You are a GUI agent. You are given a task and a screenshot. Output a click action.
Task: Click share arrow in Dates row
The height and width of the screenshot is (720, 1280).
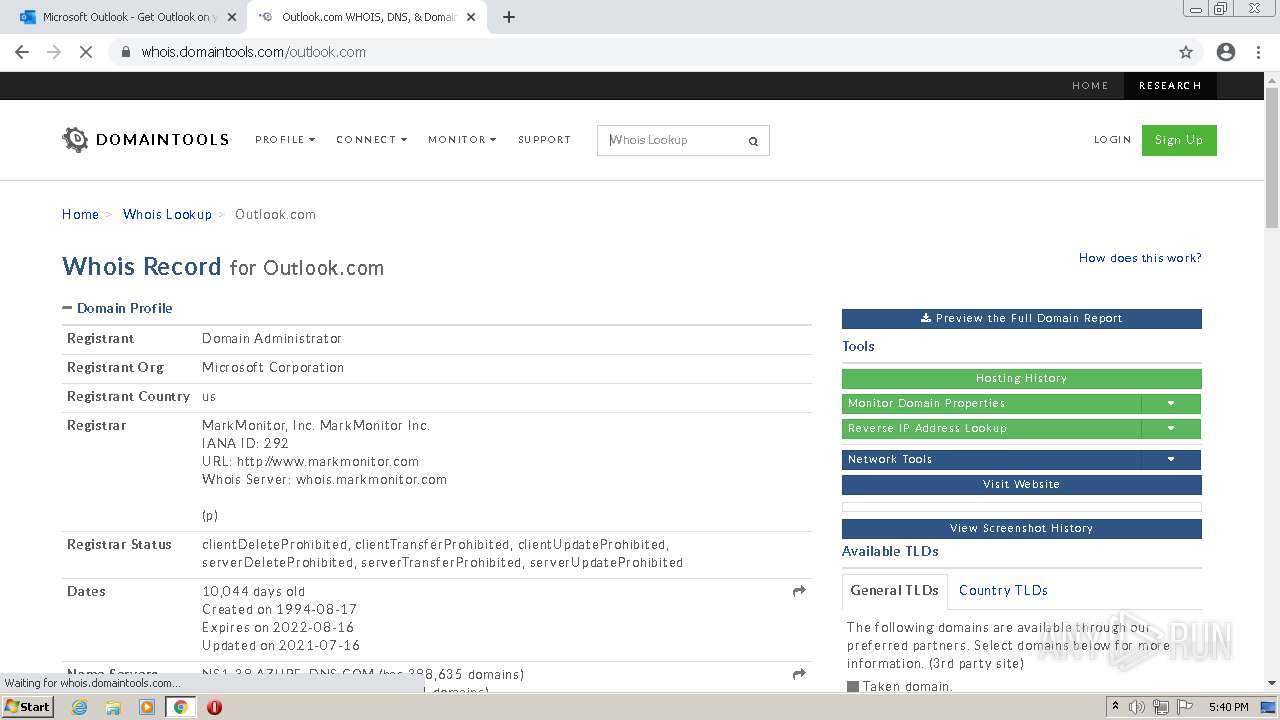[799, 591]
